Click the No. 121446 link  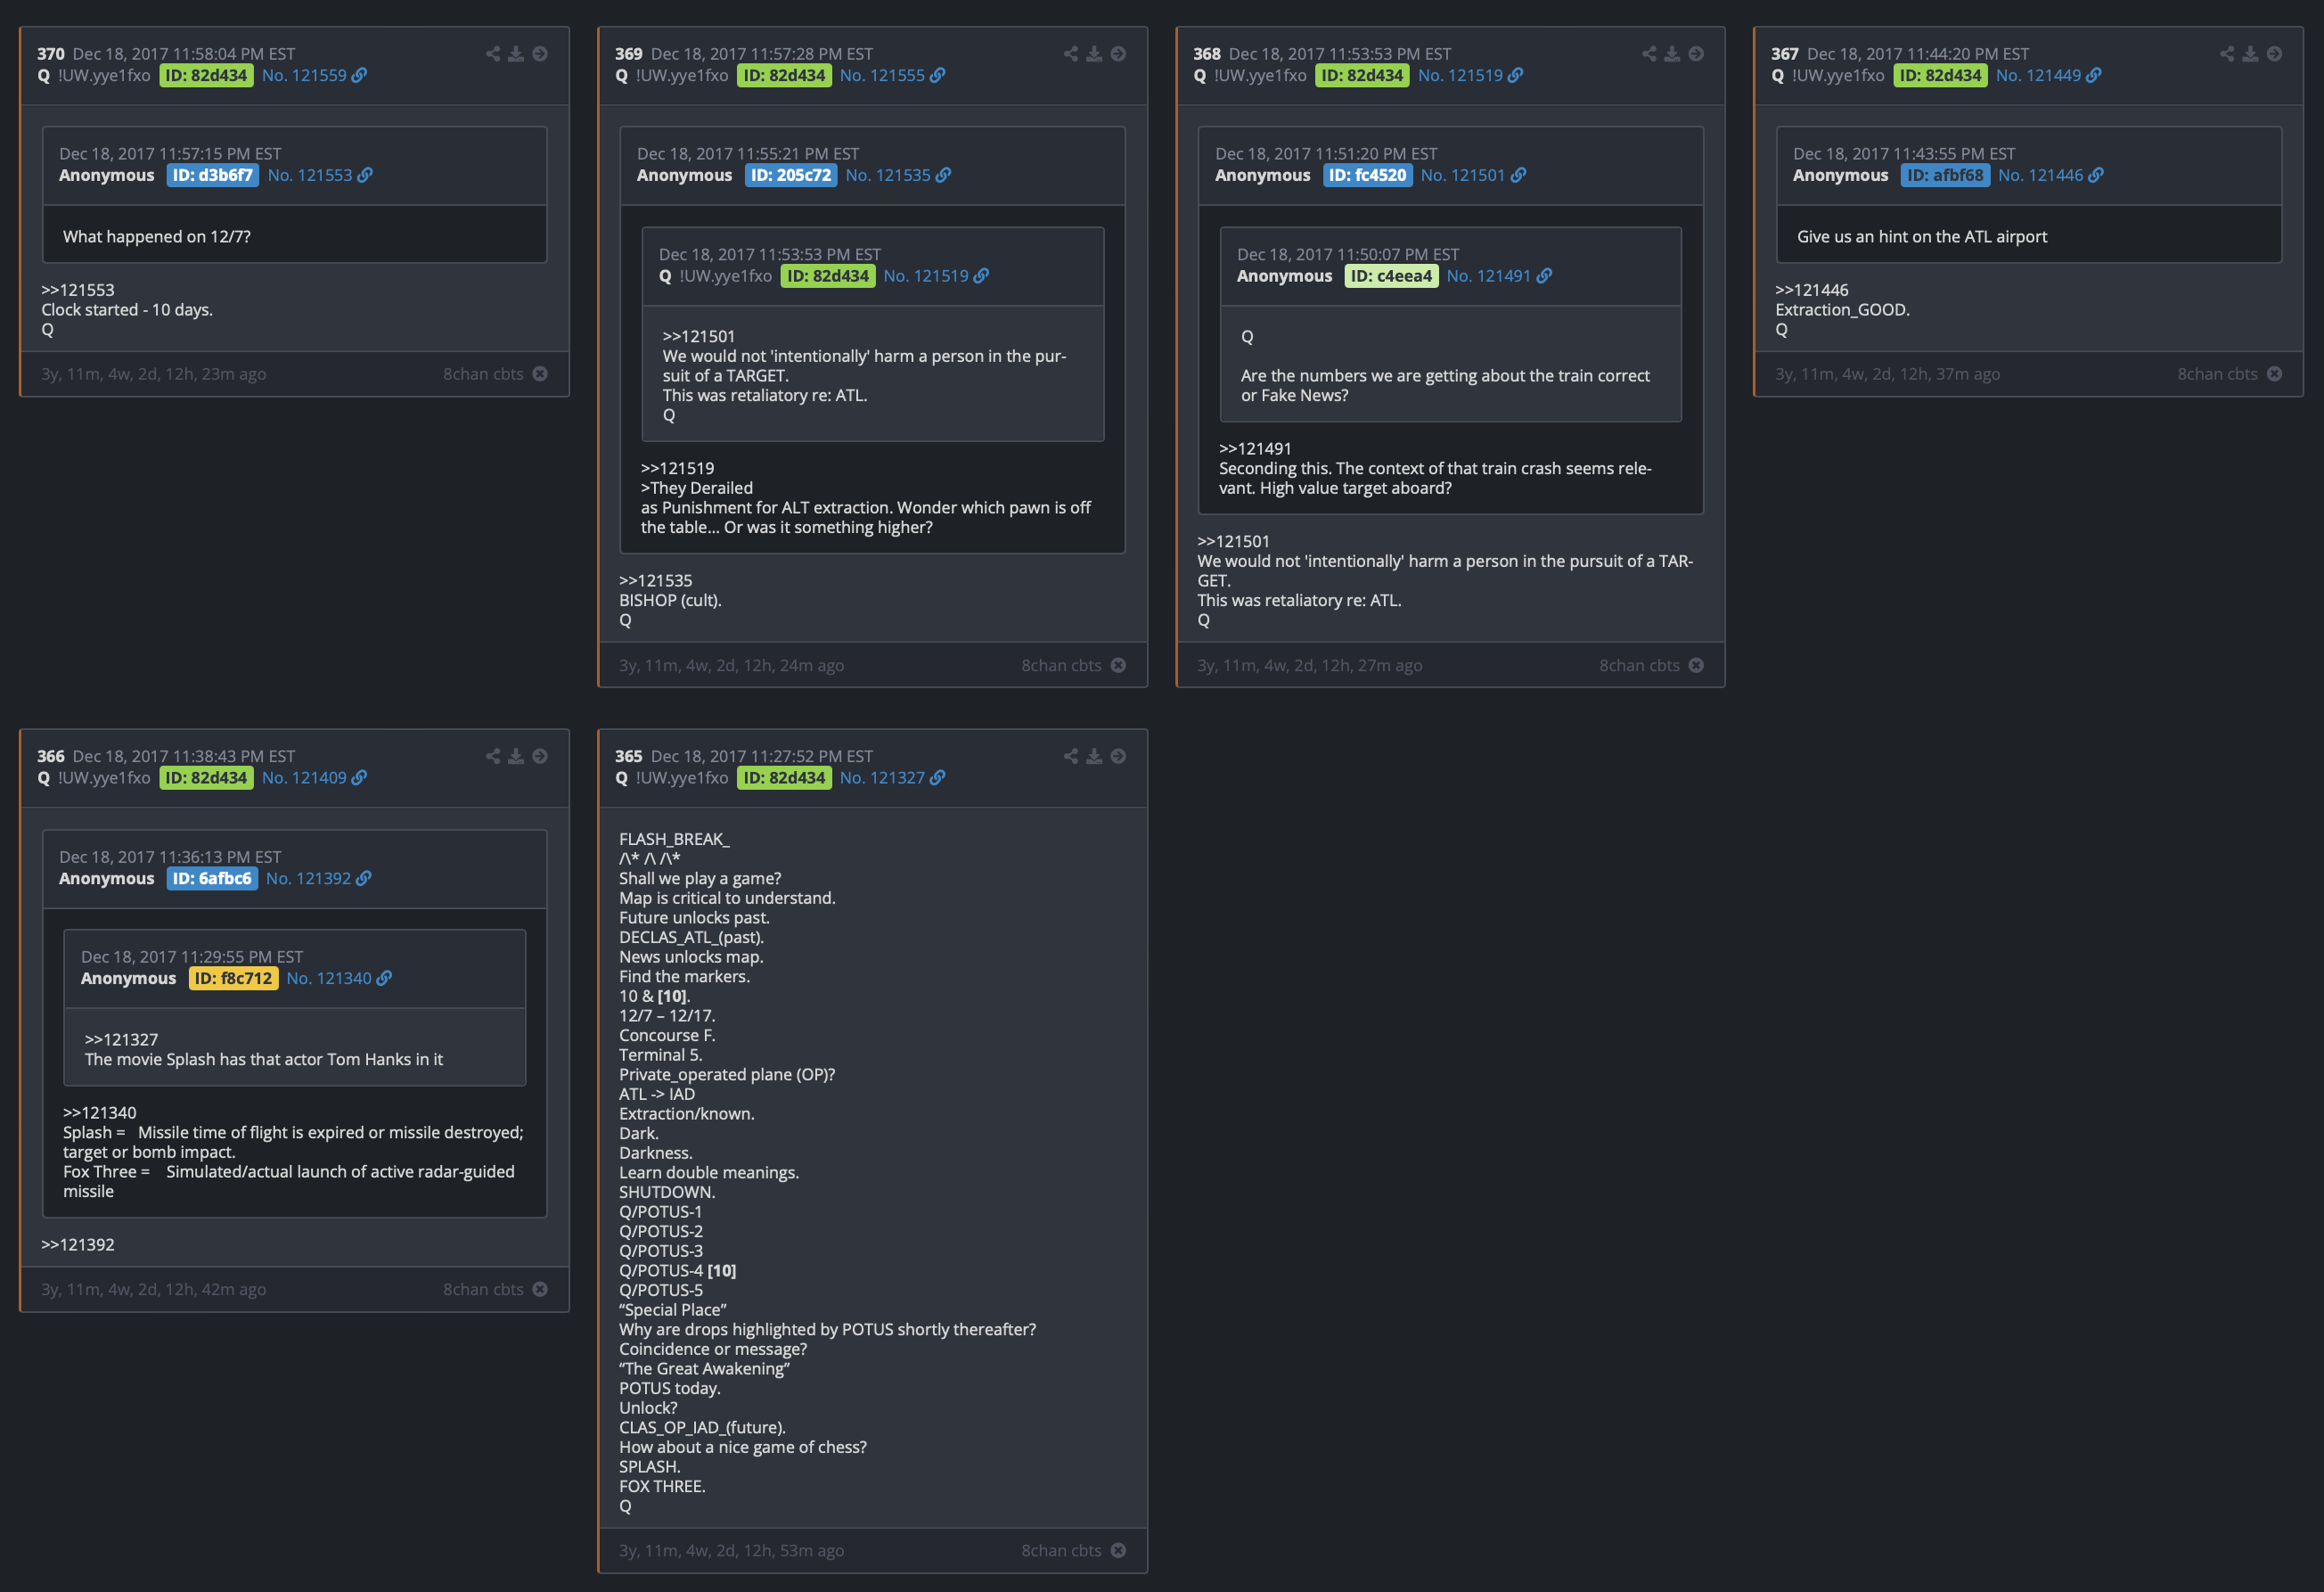click(x=2051, y=175)
